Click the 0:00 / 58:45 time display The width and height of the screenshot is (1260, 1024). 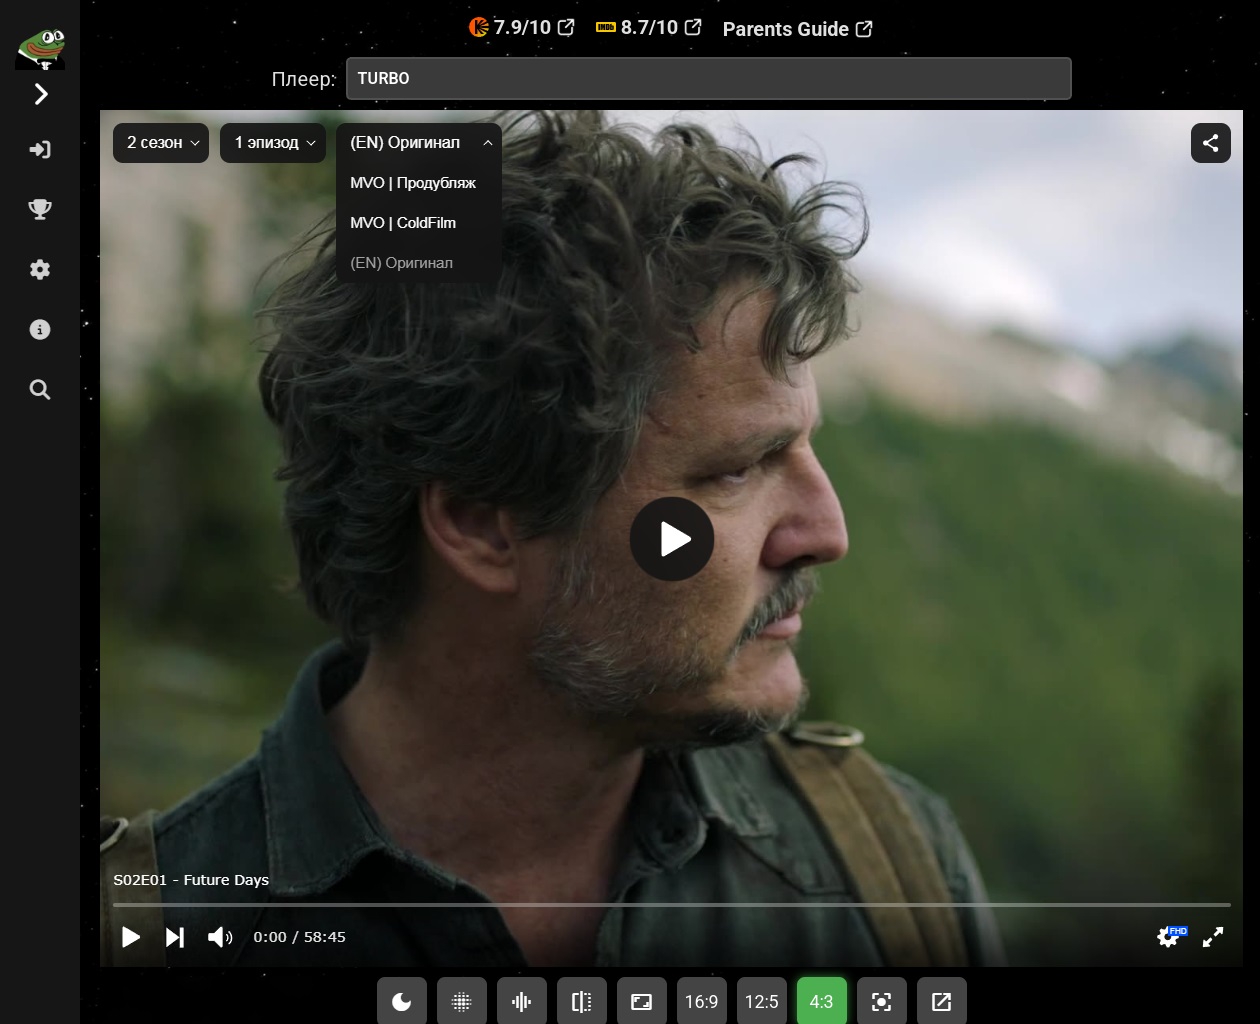coord(299,937)
